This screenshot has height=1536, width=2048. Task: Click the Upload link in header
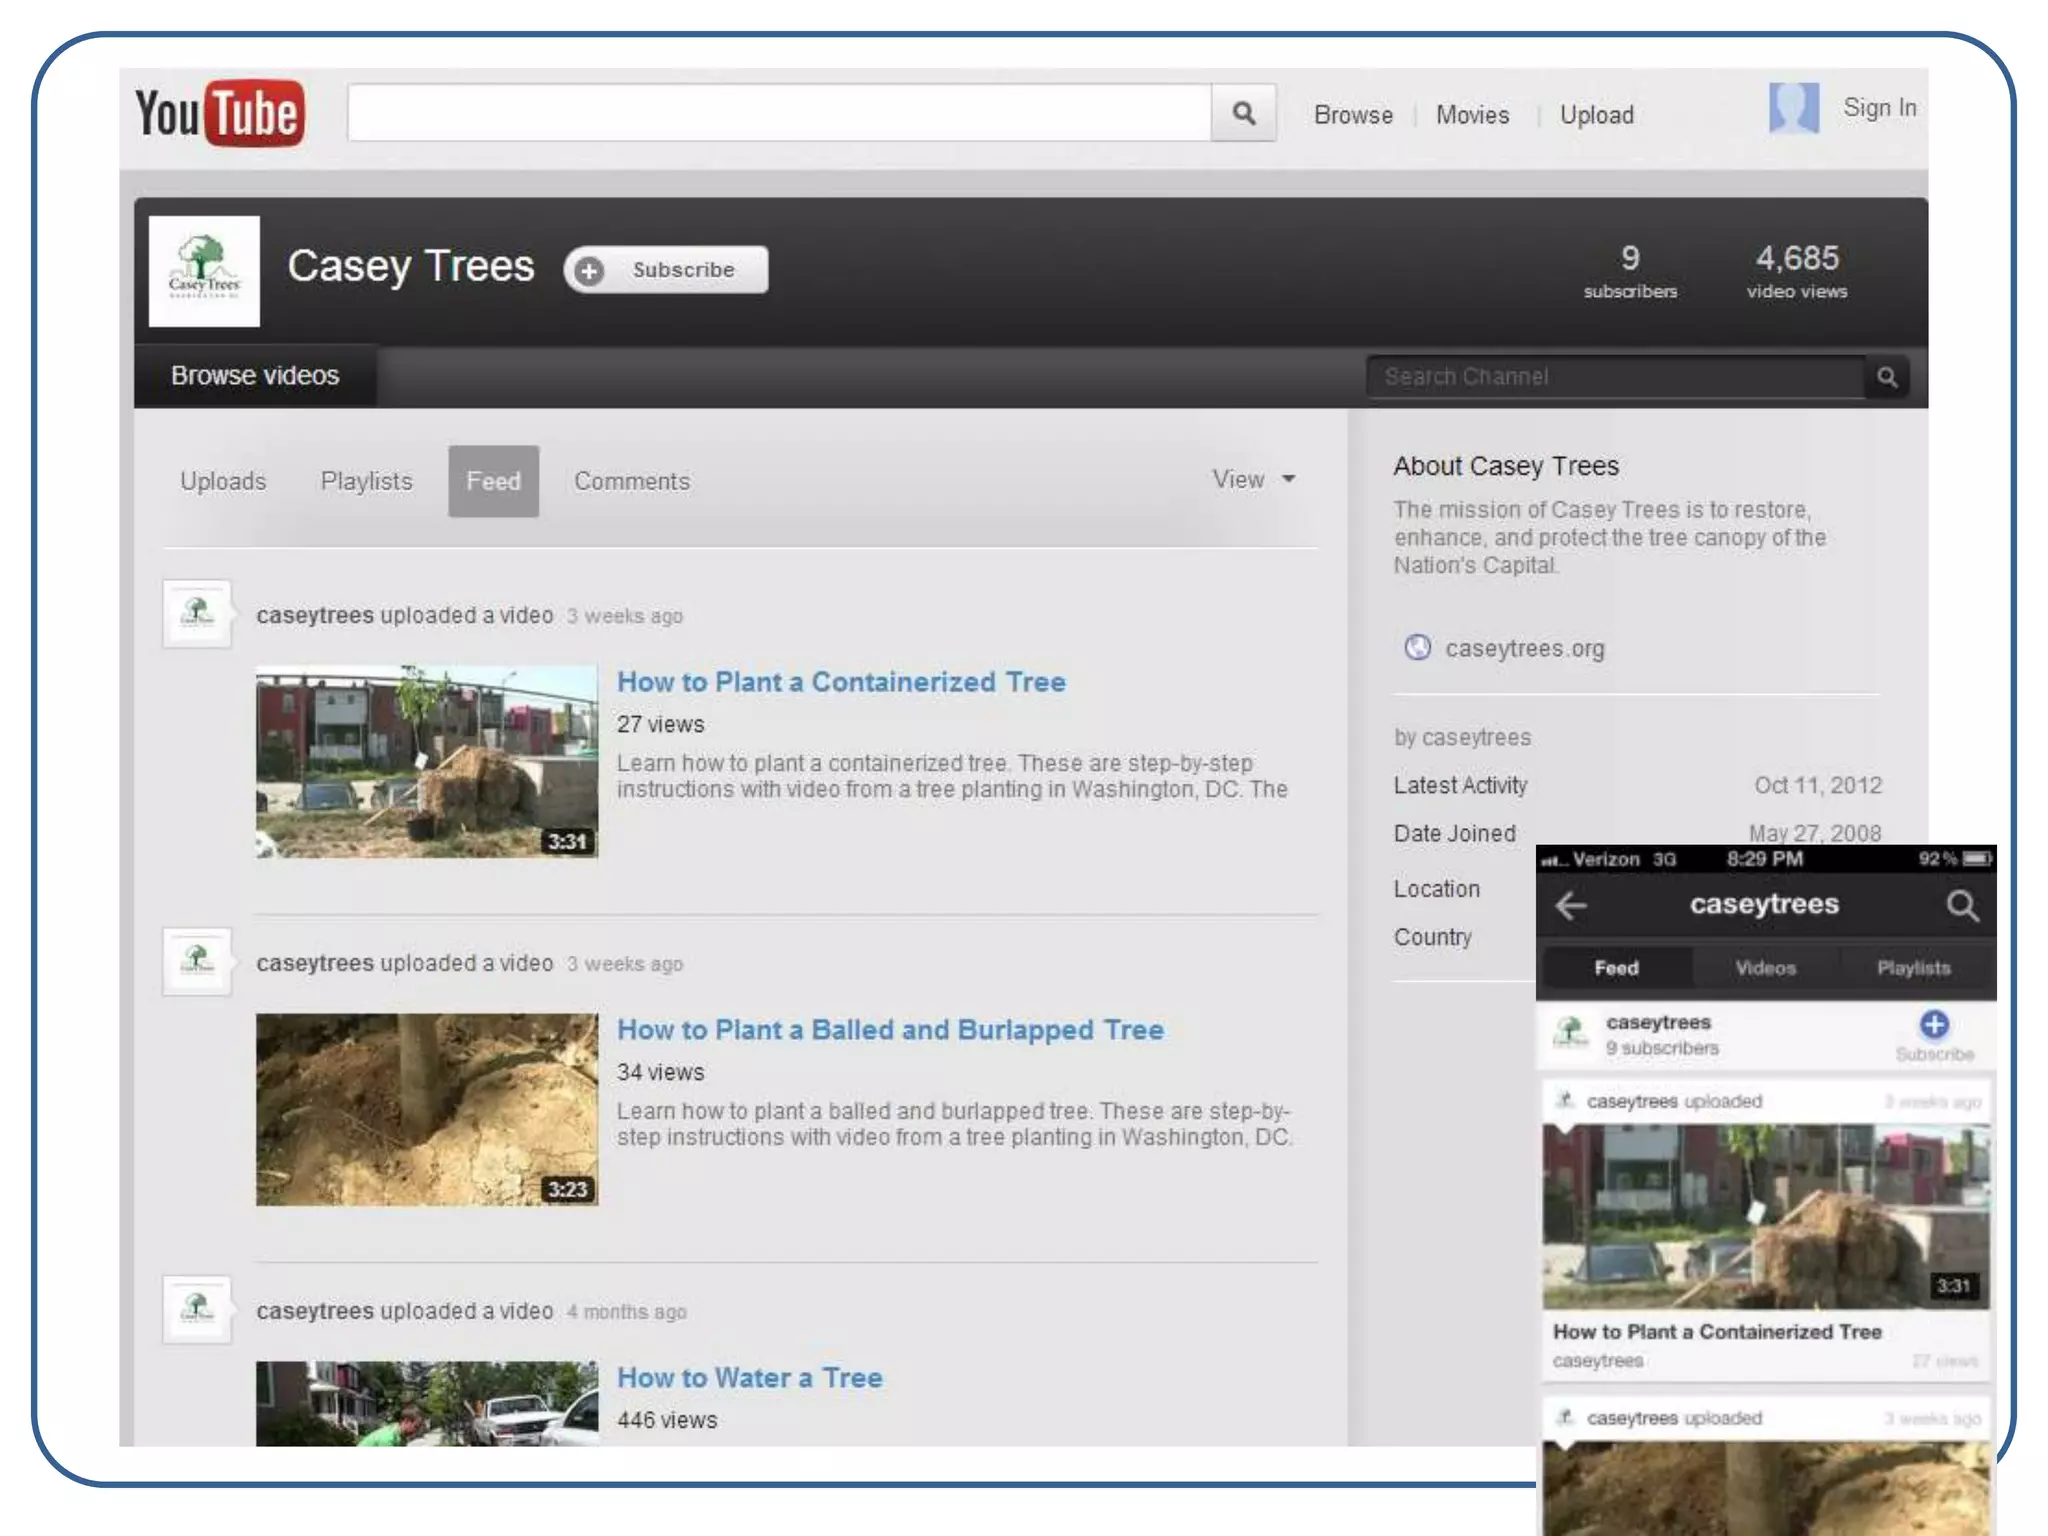tap(1596, 115)
